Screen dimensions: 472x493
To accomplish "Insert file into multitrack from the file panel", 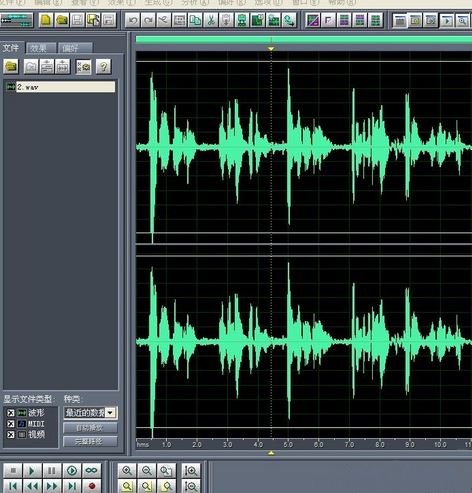I will [47, 67].
